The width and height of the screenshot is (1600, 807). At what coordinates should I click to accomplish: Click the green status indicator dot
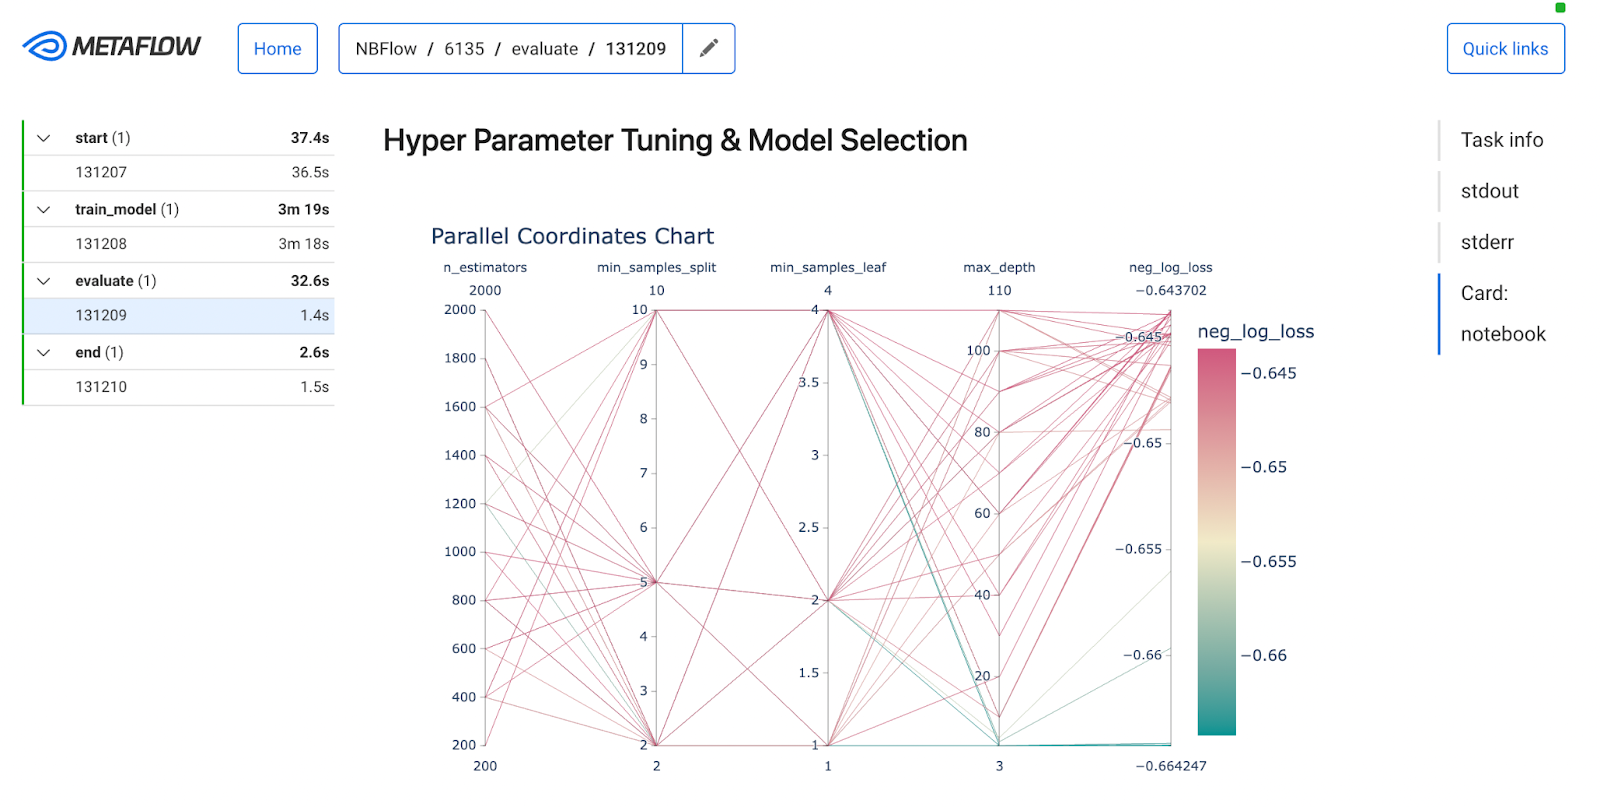(x=1560, y=7)
